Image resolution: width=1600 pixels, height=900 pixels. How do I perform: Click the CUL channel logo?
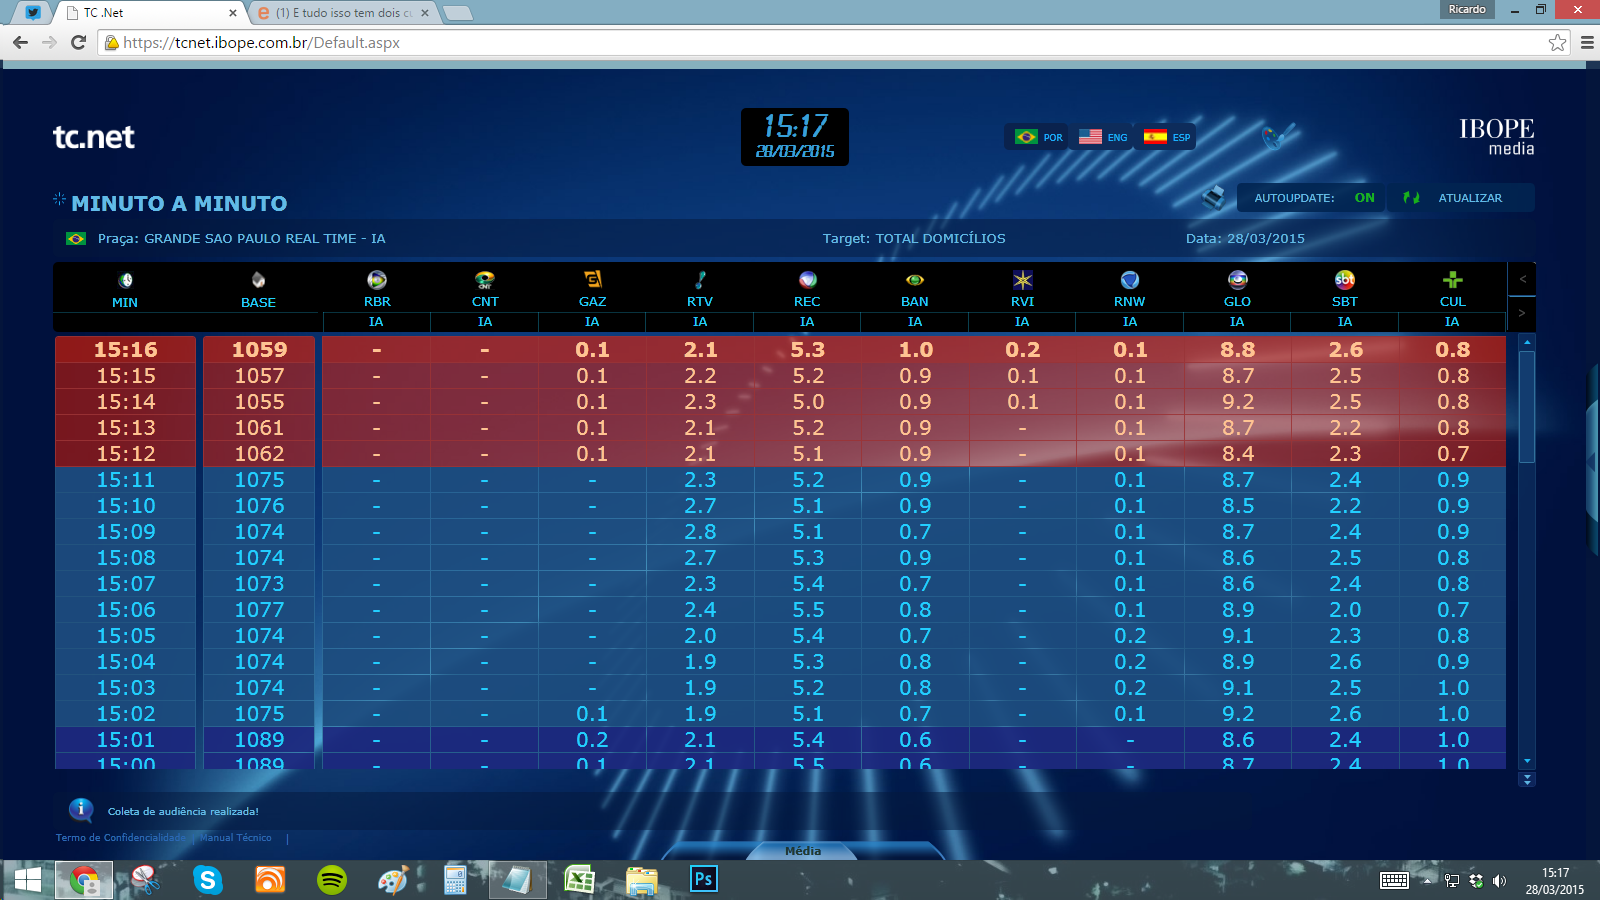[1452, 280]
